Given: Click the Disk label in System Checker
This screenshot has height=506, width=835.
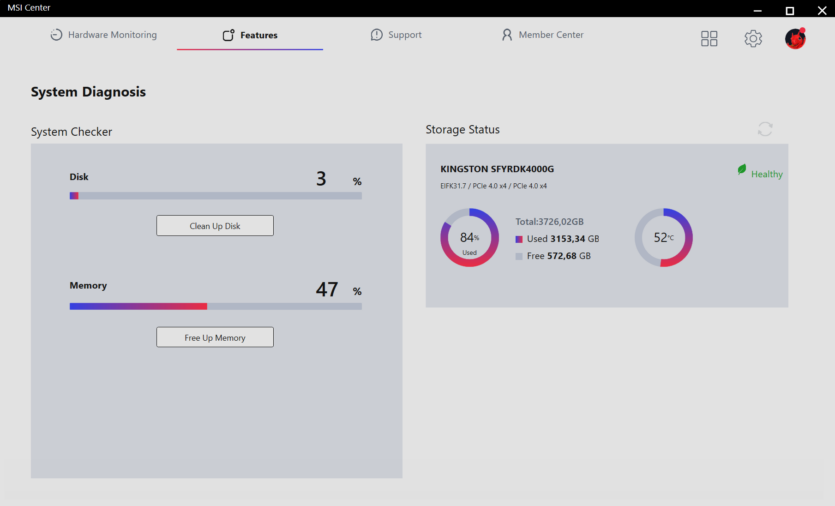Looking at the screenshot, I should click(x=79, y=177).
